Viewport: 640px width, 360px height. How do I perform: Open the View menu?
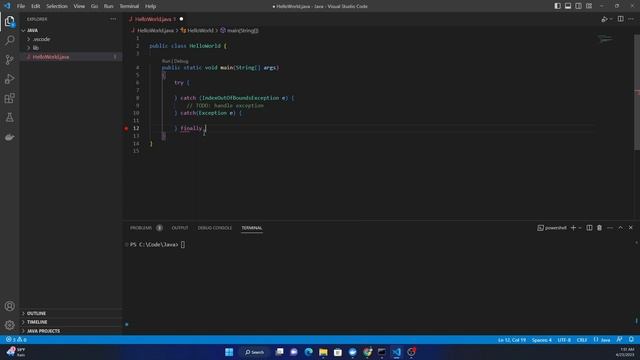(79, 6)
